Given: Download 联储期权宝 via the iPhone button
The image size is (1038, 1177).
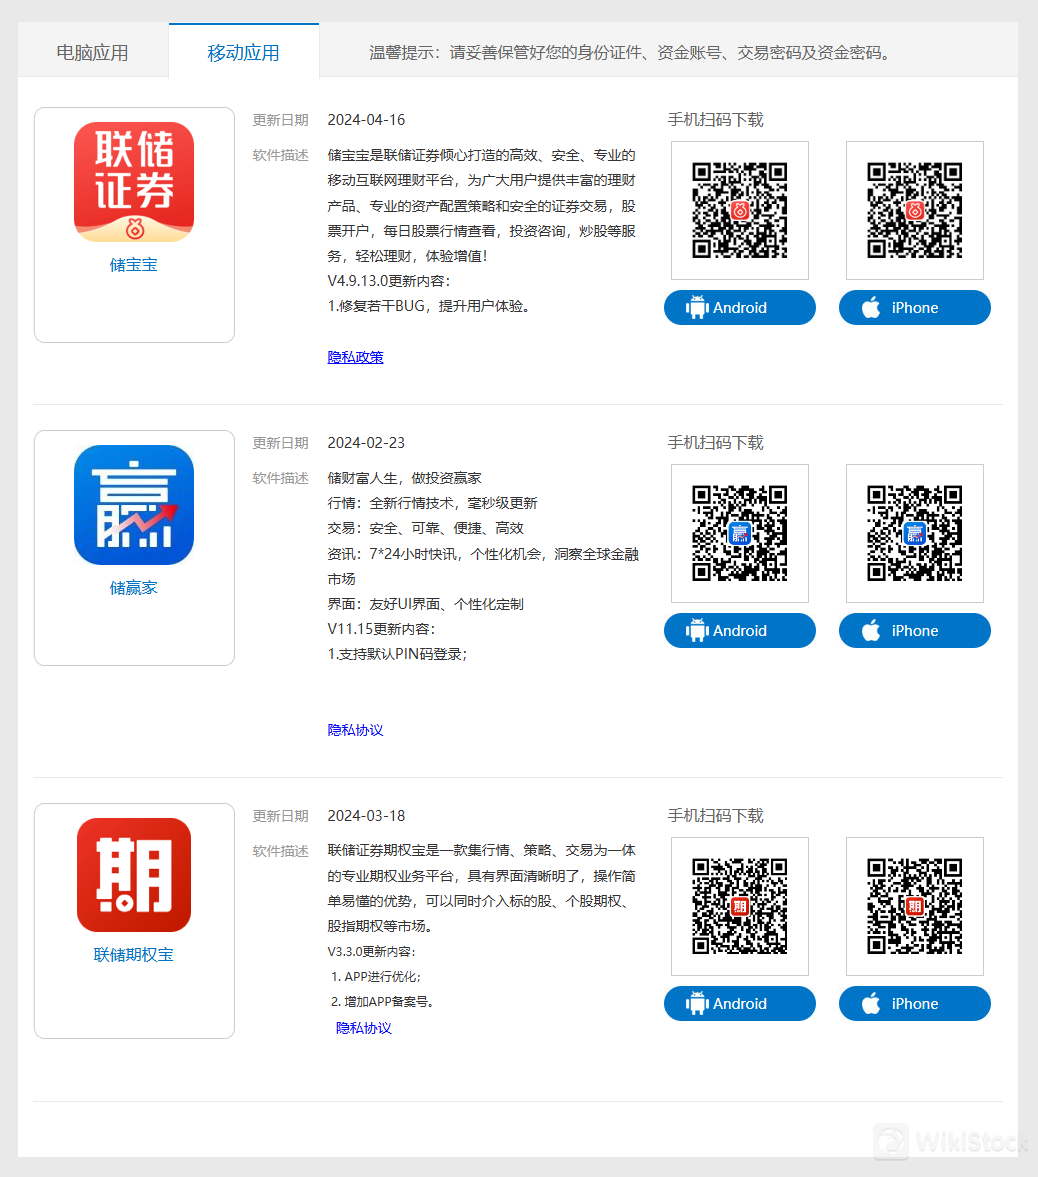Looking at the screenshot, I should 914,1004.
